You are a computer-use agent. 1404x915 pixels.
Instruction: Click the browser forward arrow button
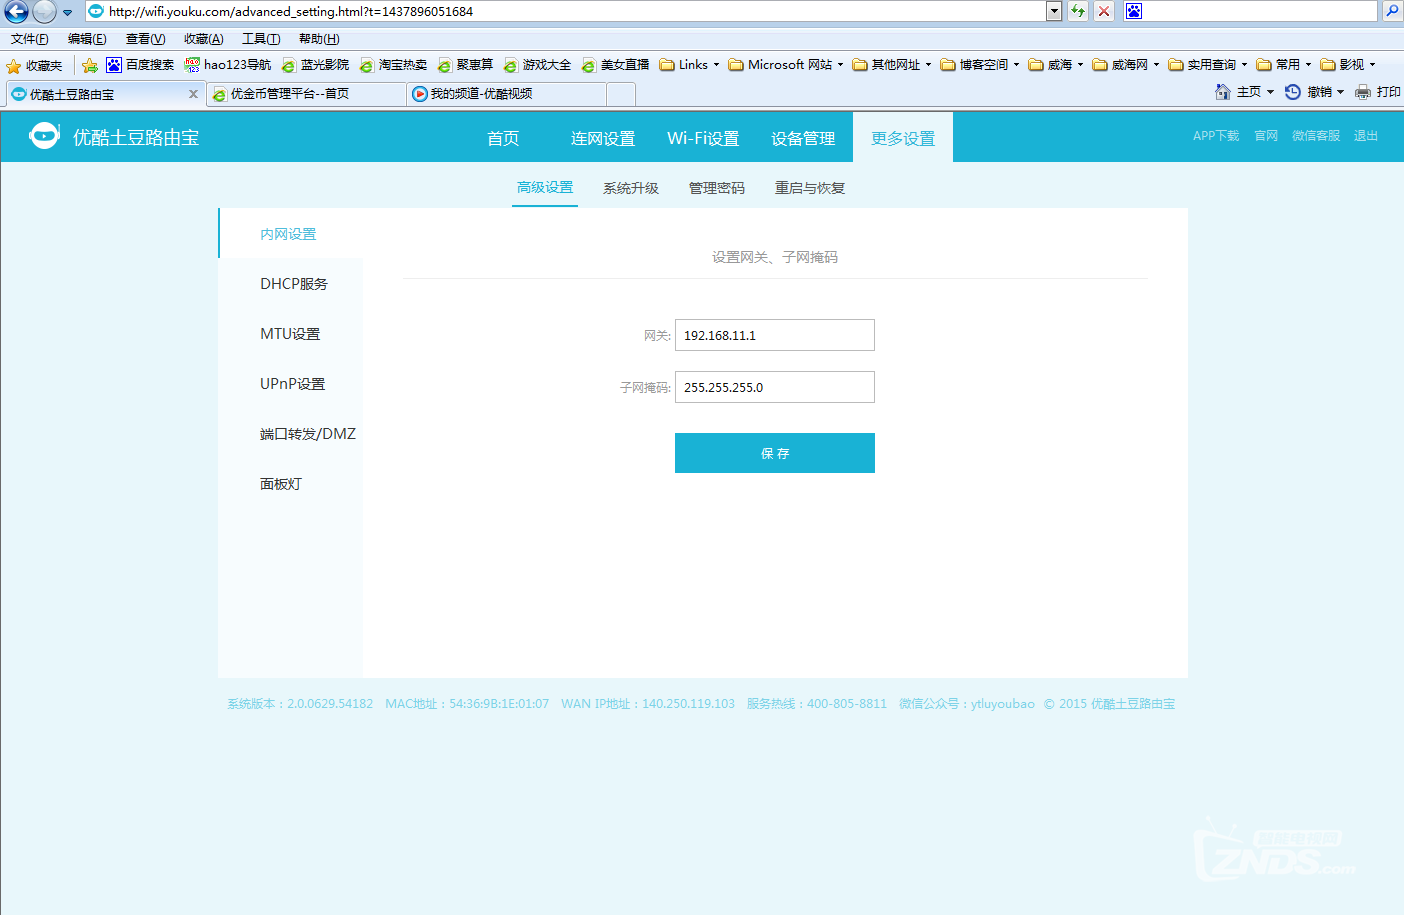pyautogui.click(x=44, y=12)
